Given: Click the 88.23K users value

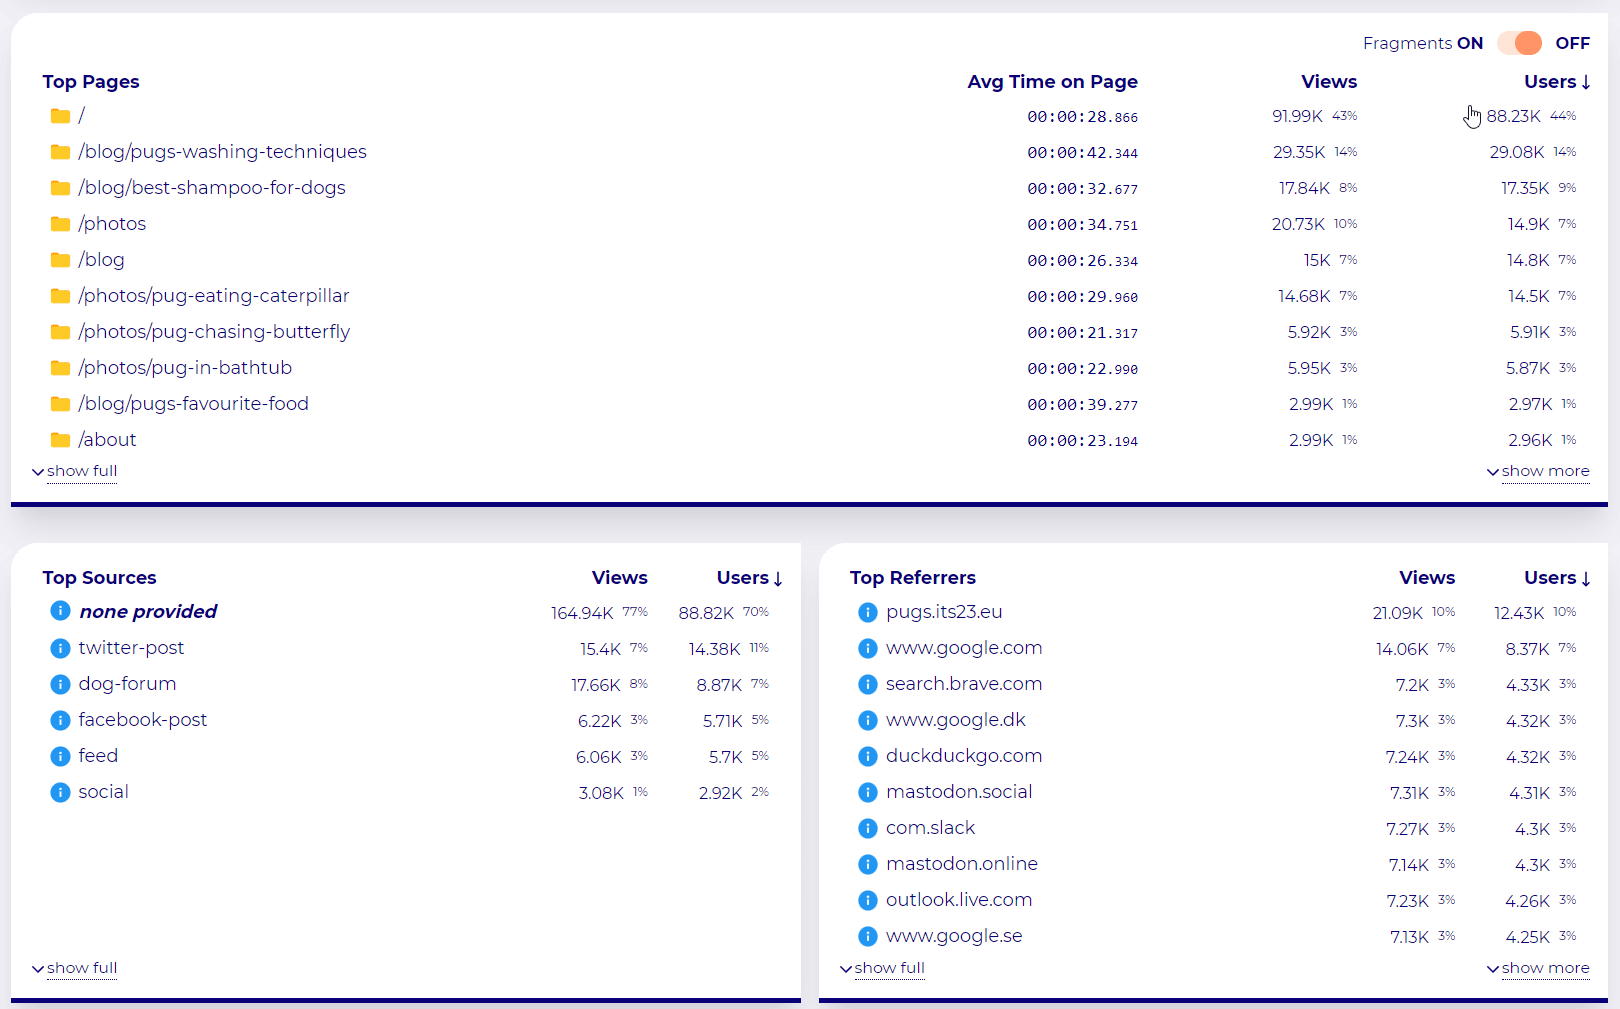Looking at the screenshot, I should tap(1513, 116).
